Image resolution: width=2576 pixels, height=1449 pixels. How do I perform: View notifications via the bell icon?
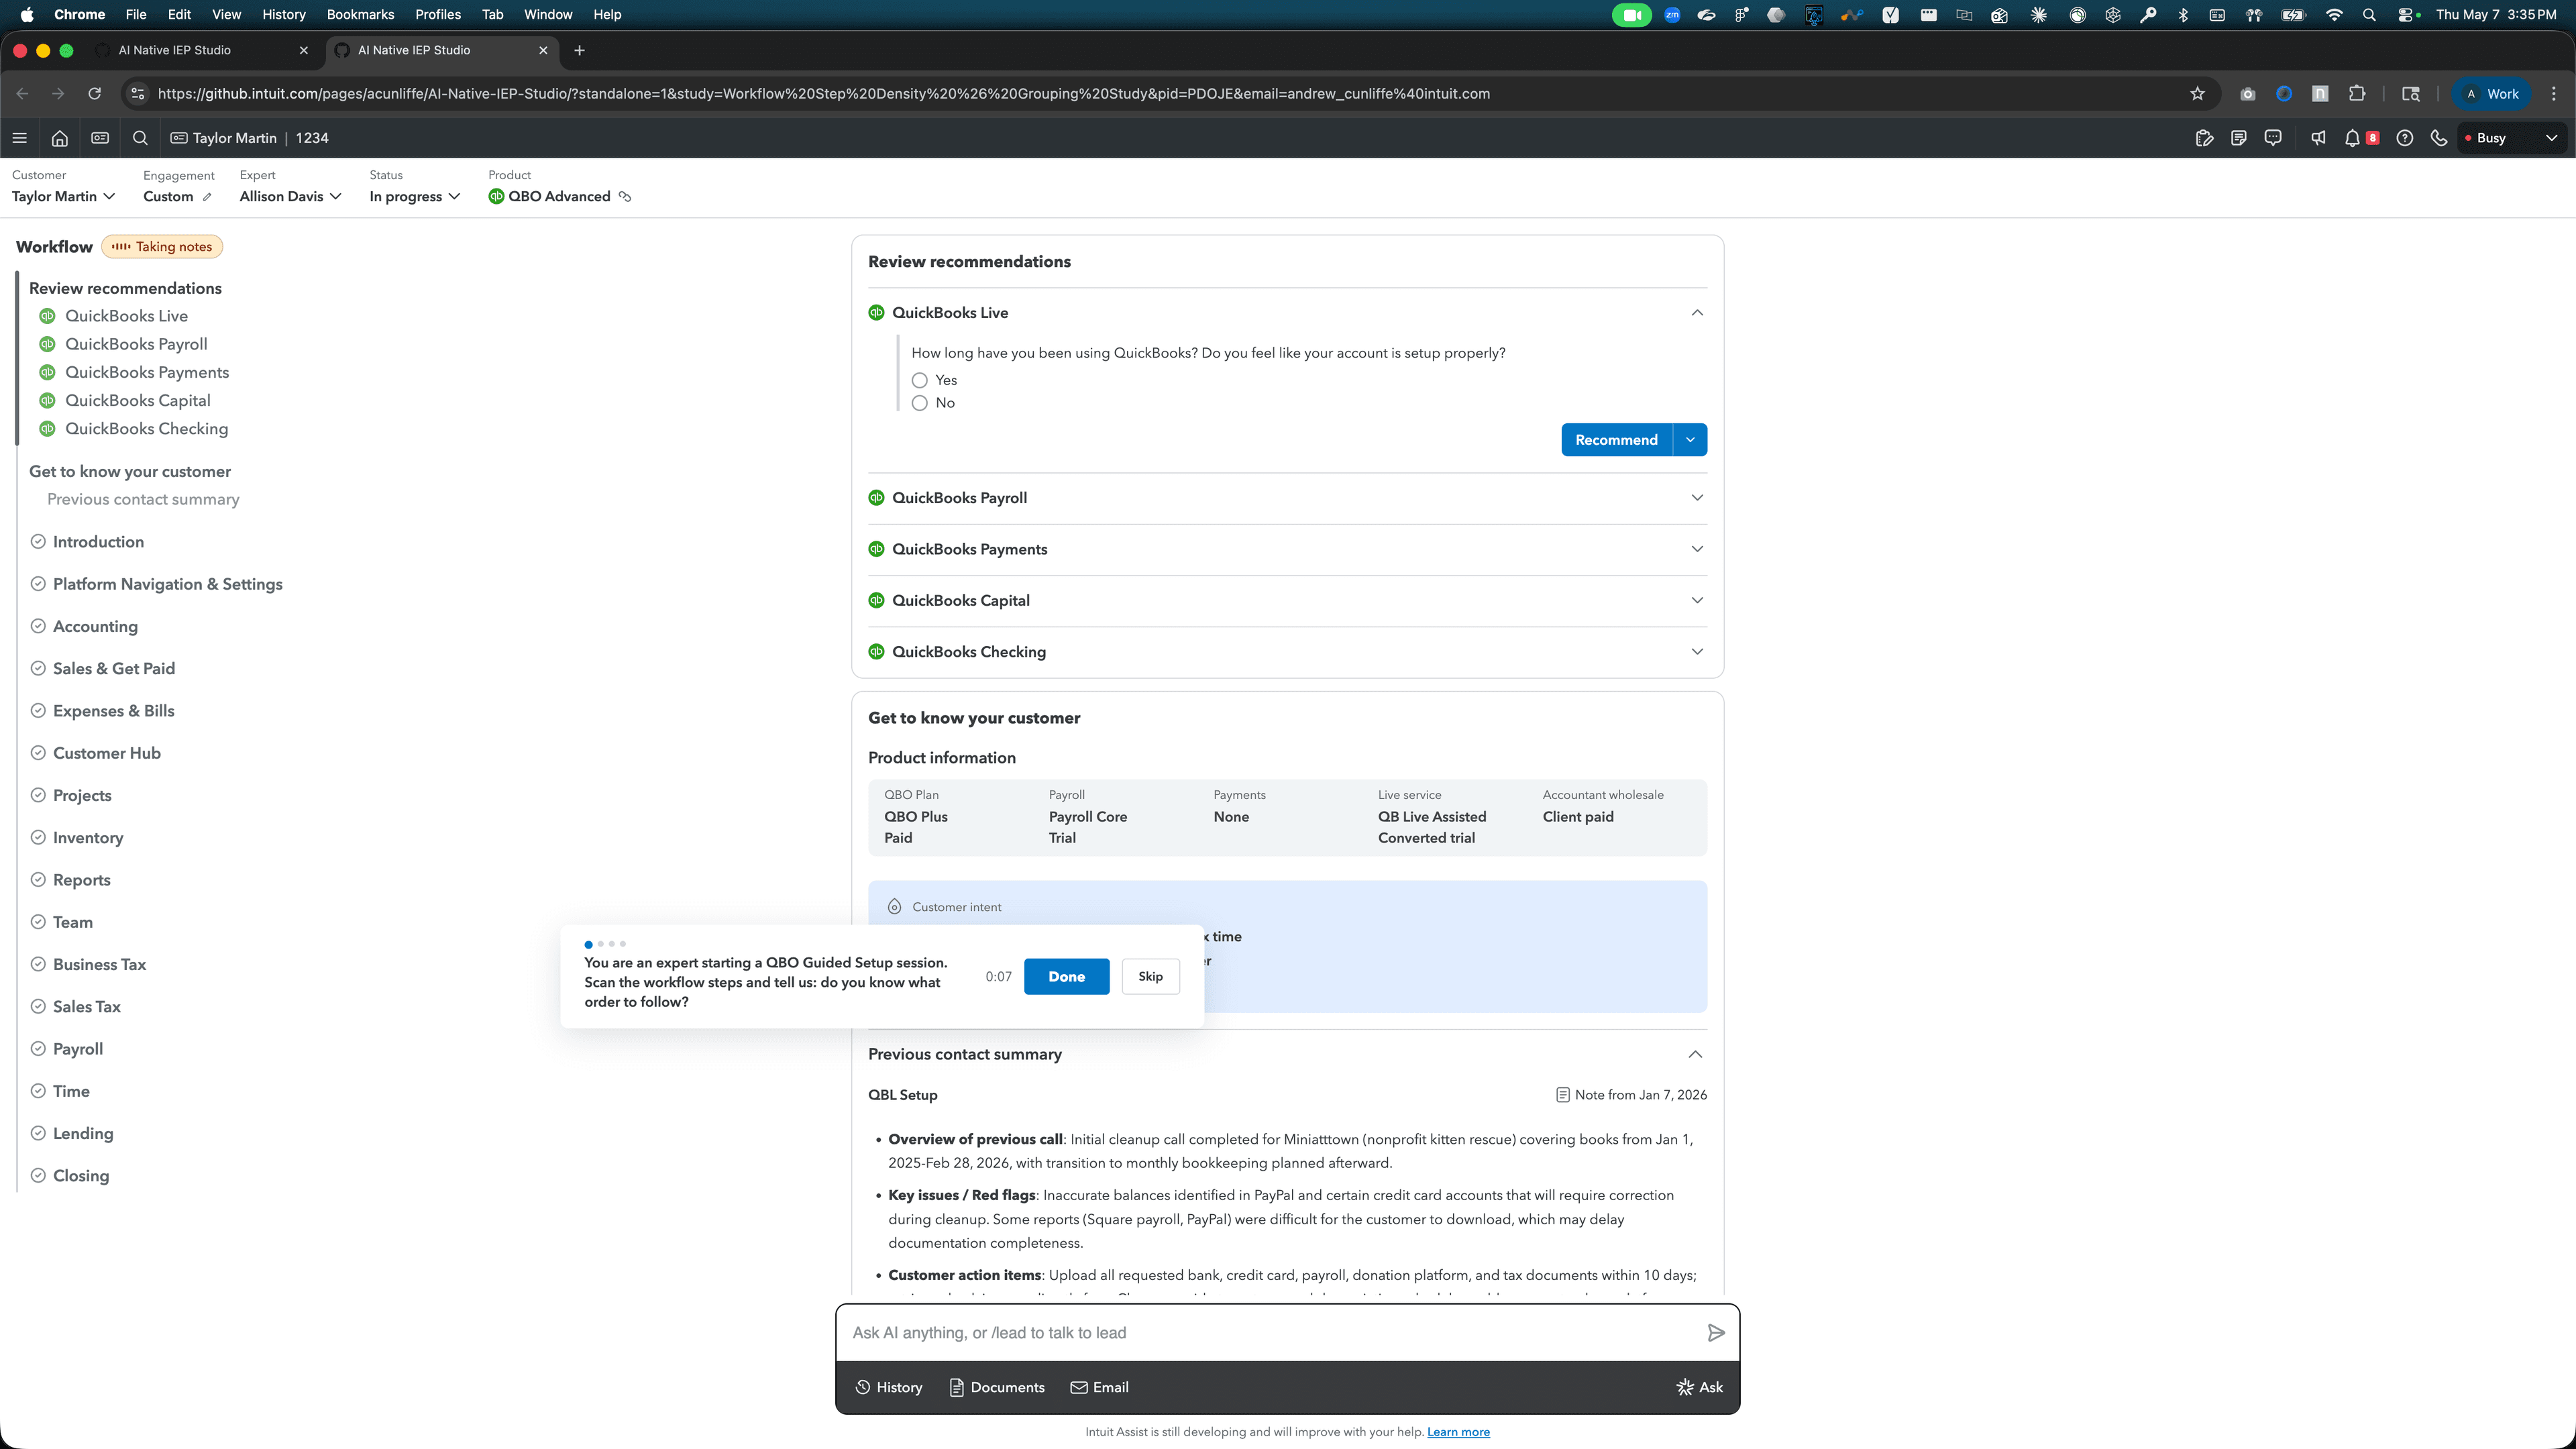pos(2352,138)
